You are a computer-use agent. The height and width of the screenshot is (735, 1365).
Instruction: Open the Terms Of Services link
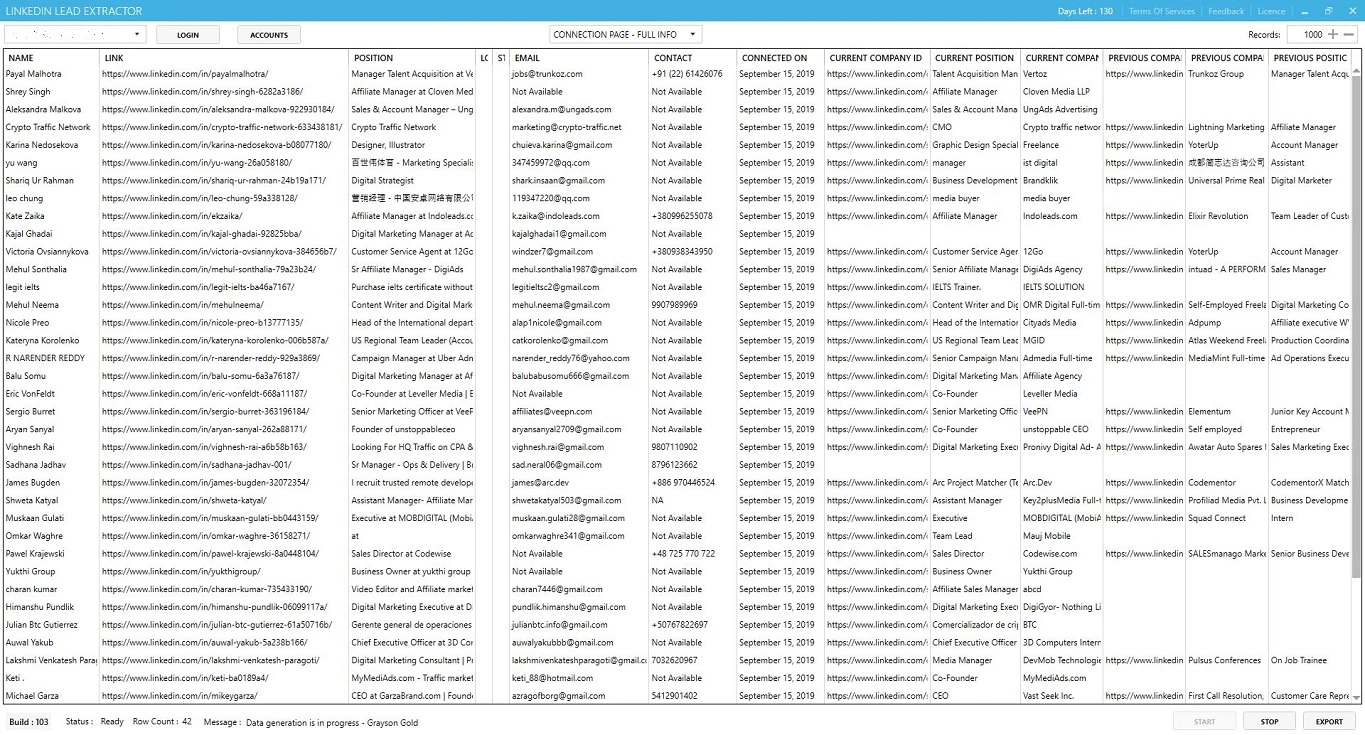point(1161,11)
